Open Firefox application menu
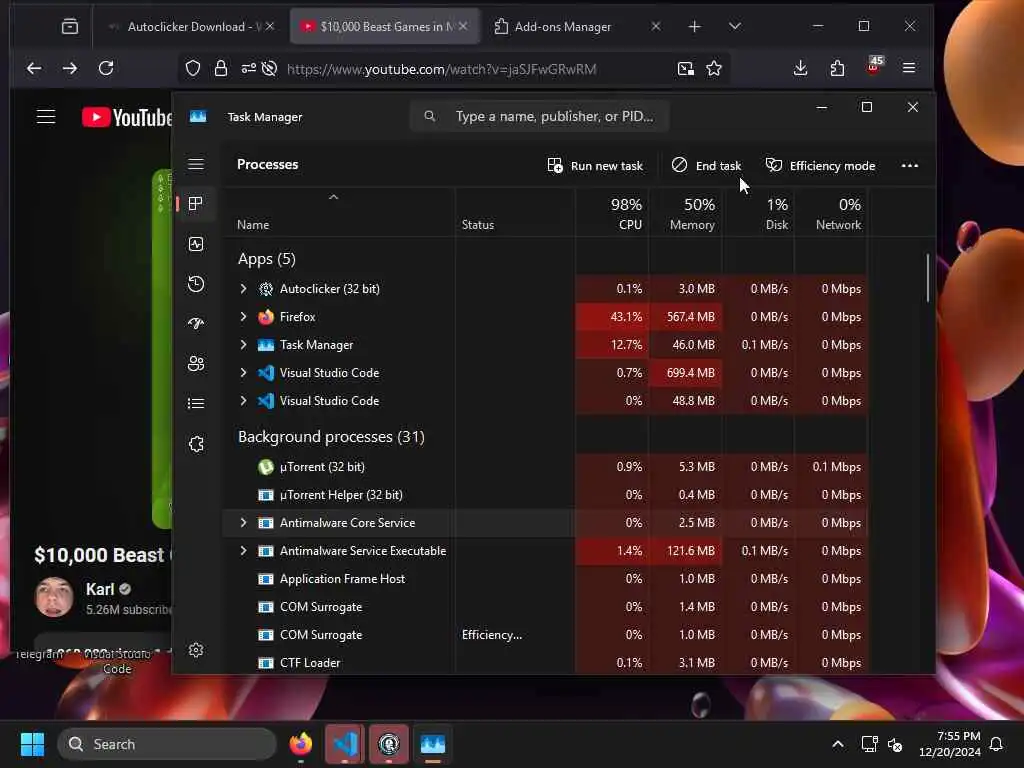Image resolution: width=1024 pixels, height=768 pixels. (909, 68)
